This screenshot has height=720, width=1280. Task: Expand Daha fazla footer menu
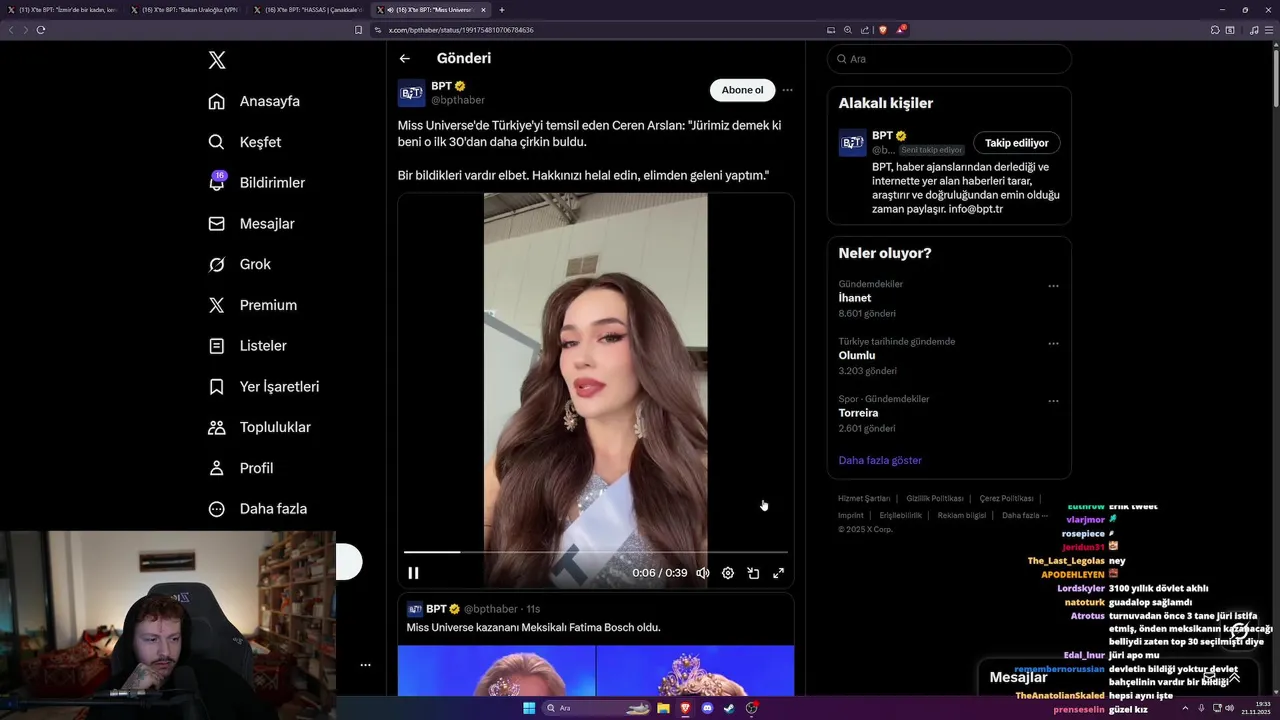tap(1025, 515)
